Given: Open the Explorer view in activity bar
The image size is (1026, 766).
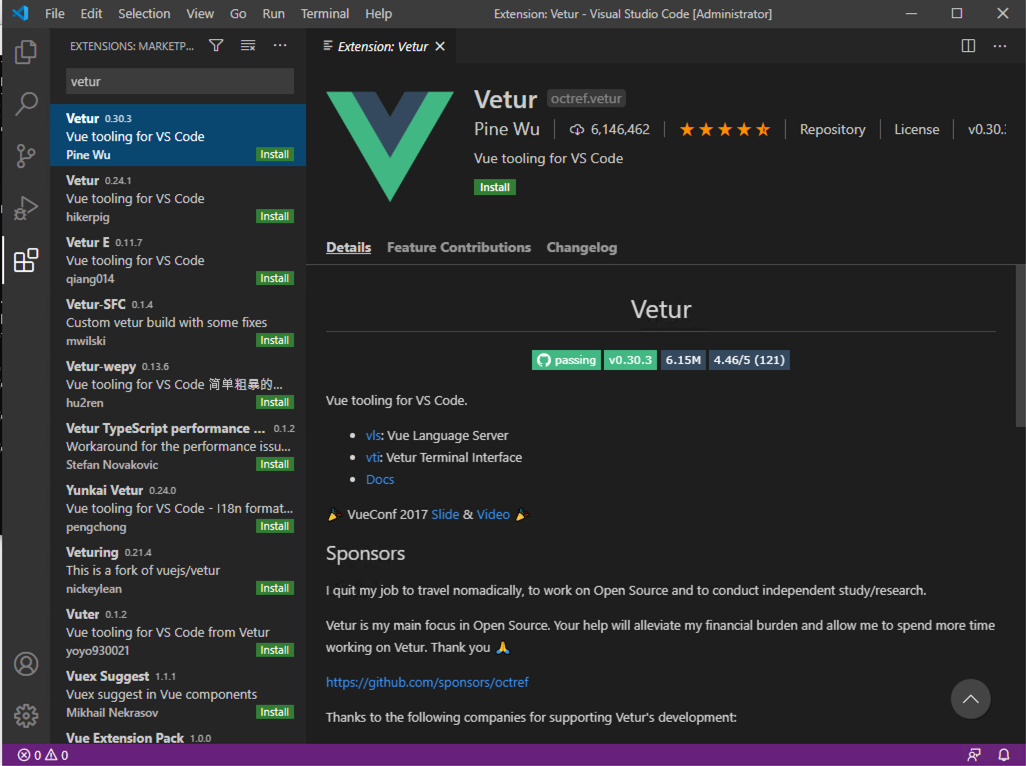Looking at the screenshot, I should coord(26,52).
